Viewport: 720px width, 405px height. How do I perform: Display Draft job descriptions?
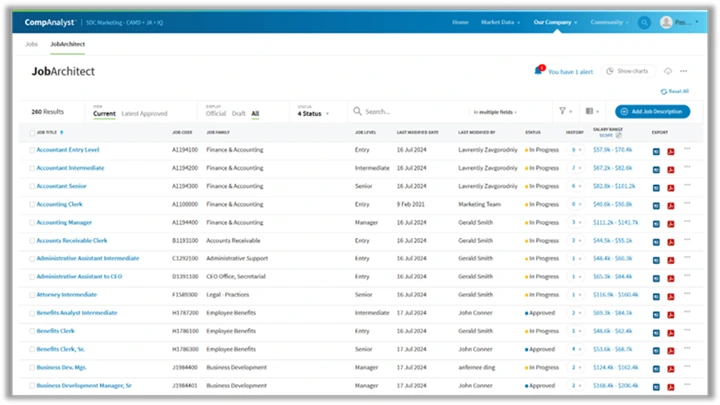(x=238, y=113)
